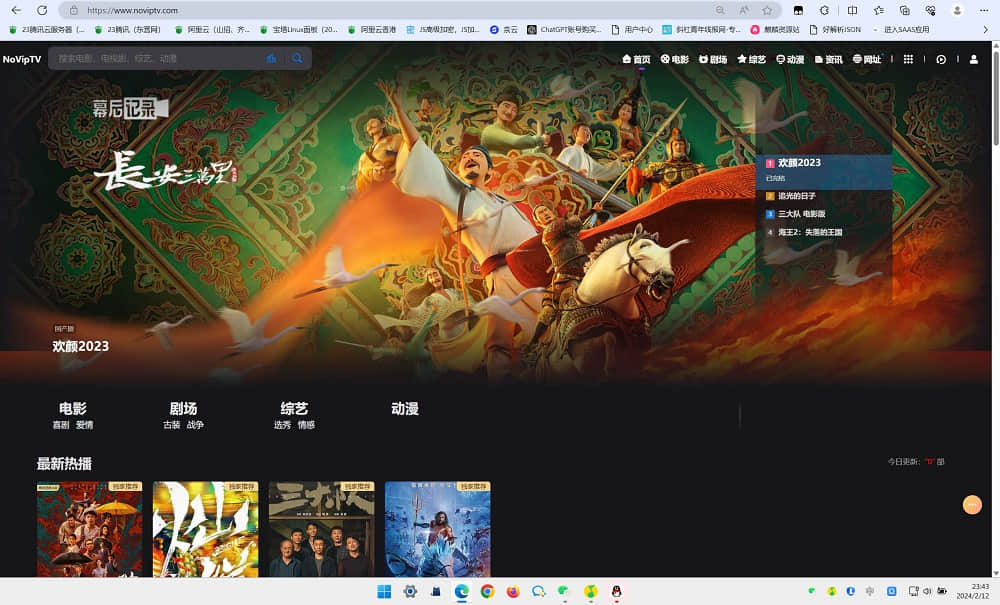The image size is (1000, 605).
Task: Go back using the browser back arrow
Action: [x=17, y=10]
